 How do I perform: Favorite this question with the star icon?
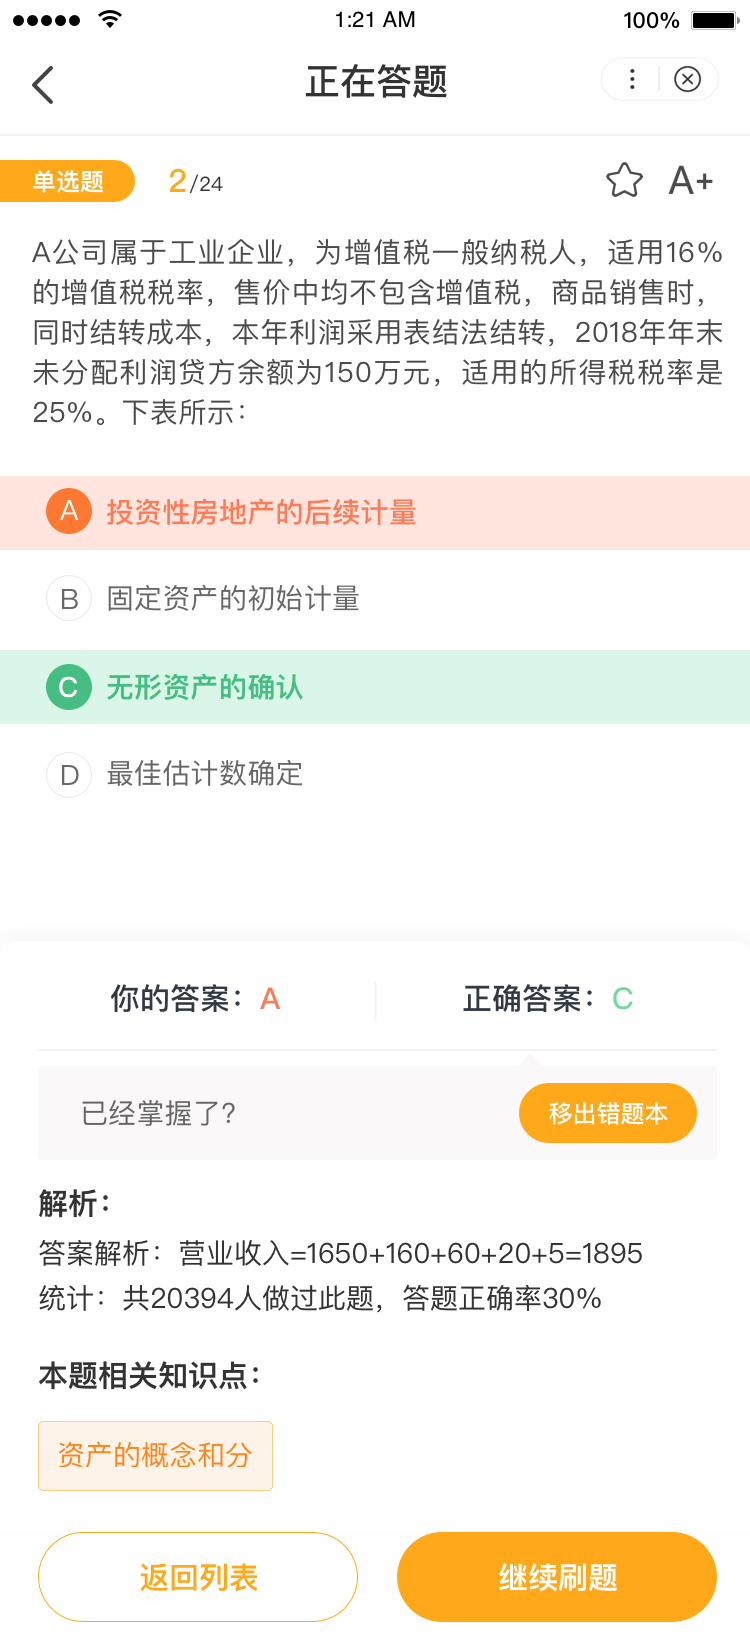click(x=624, y=181)
